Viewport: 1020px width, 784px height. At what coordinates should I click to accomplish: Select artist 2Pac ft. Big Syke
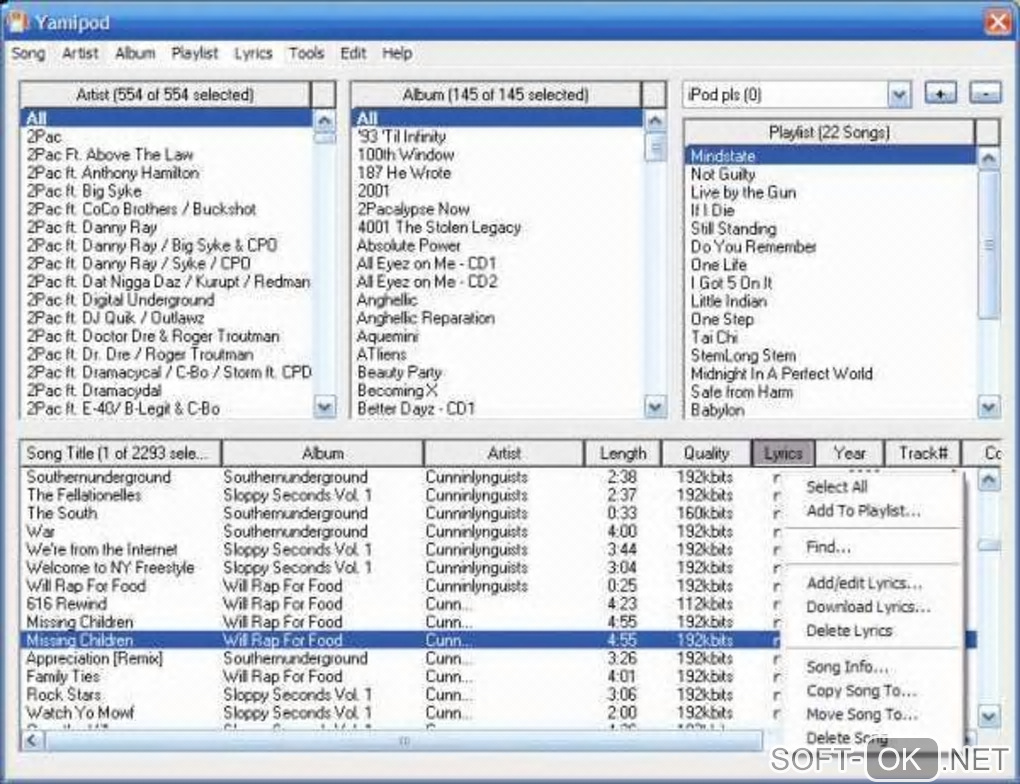click(x=167, y=191)
